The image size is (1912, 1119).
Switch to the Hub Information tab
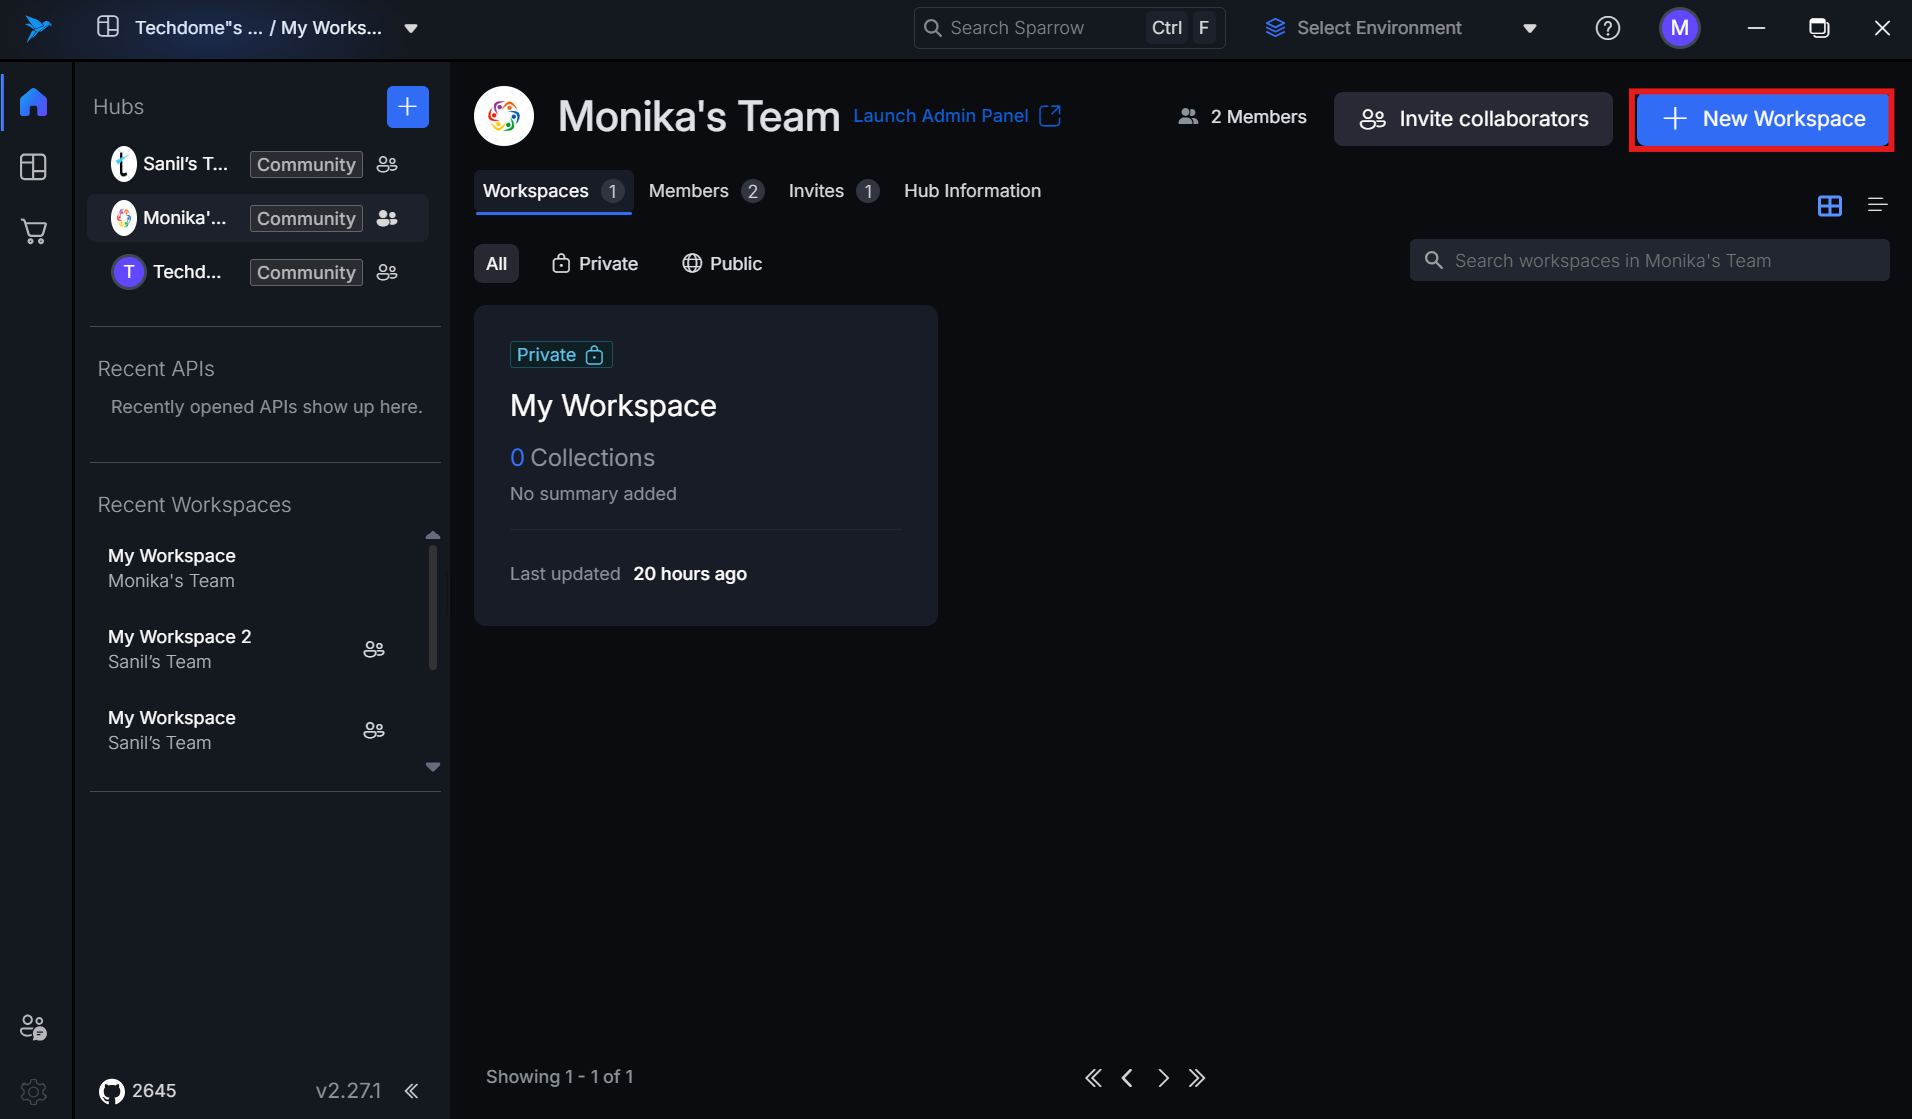[972, 191]
